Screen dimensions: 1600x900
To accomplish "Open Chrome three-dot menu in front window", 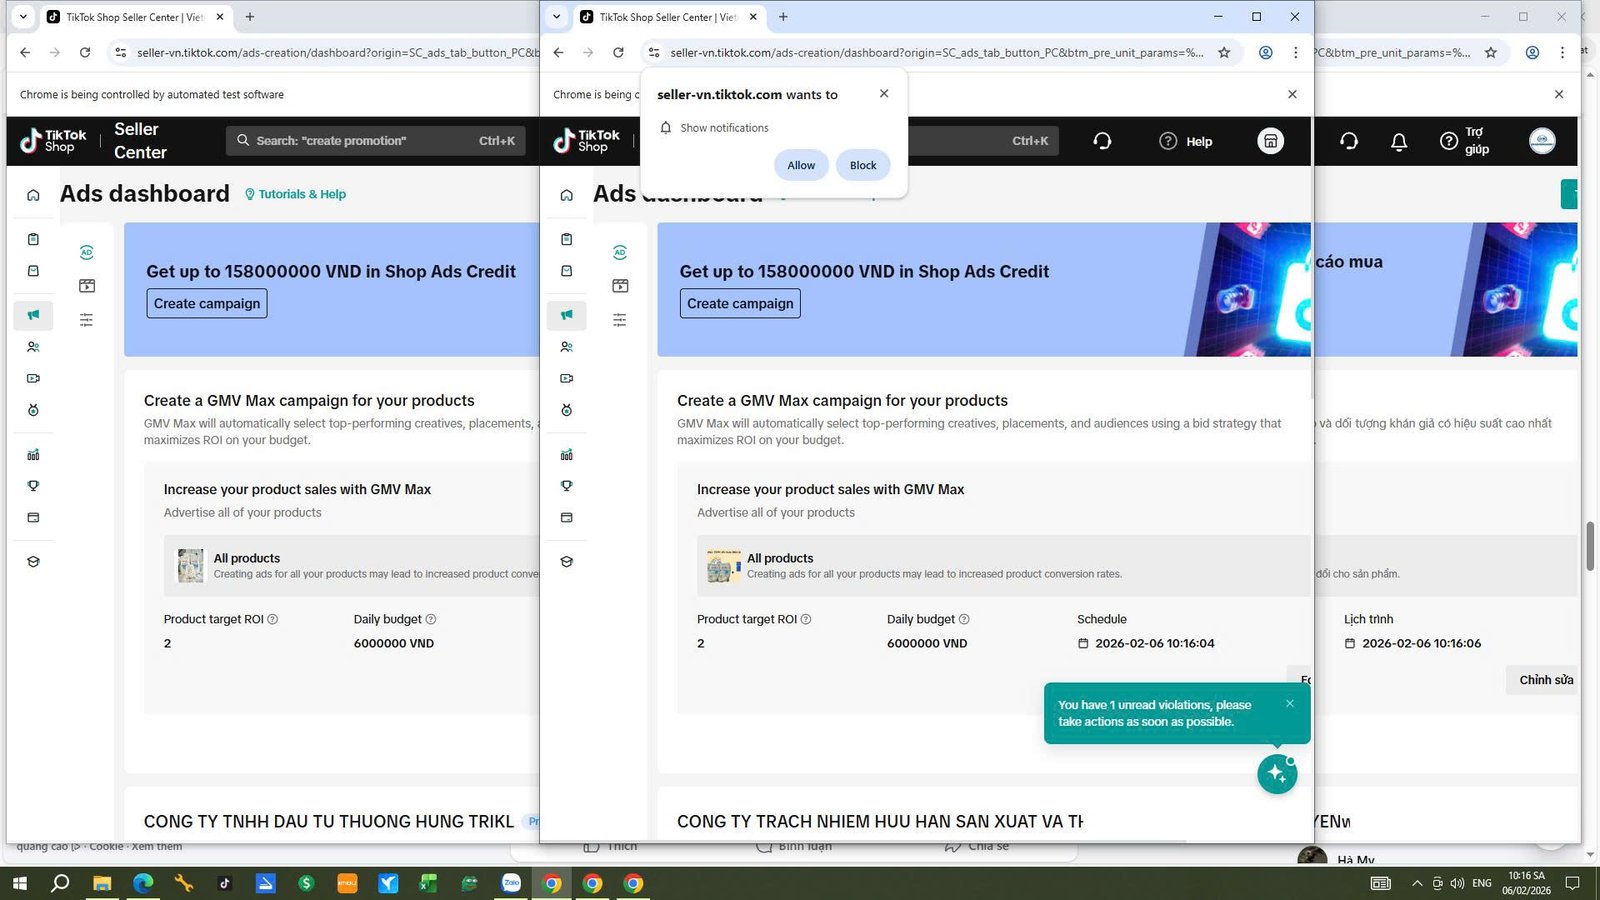I will (1295, 53).
